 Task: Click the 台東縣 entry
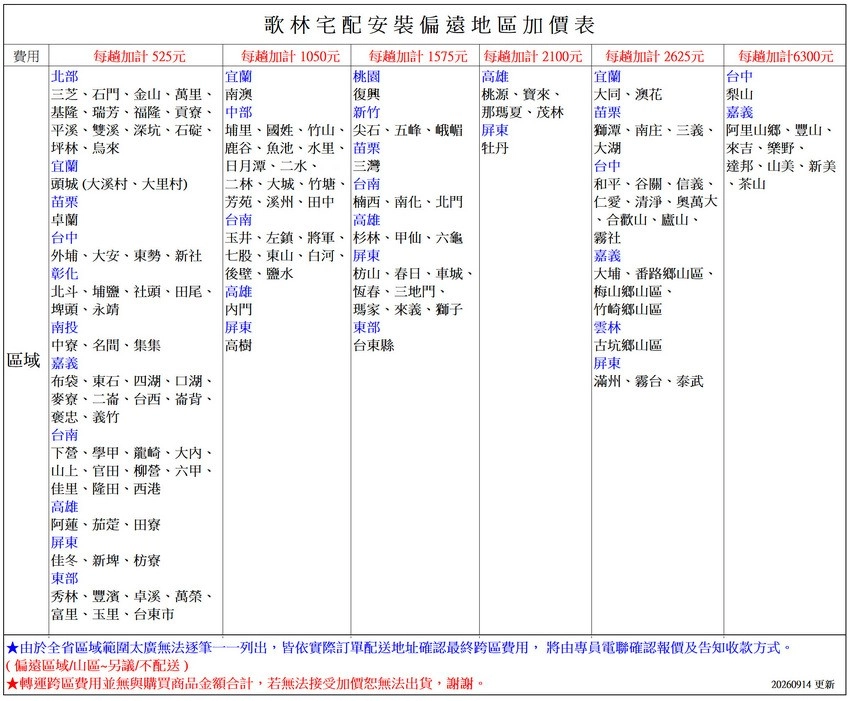(374, 345)
